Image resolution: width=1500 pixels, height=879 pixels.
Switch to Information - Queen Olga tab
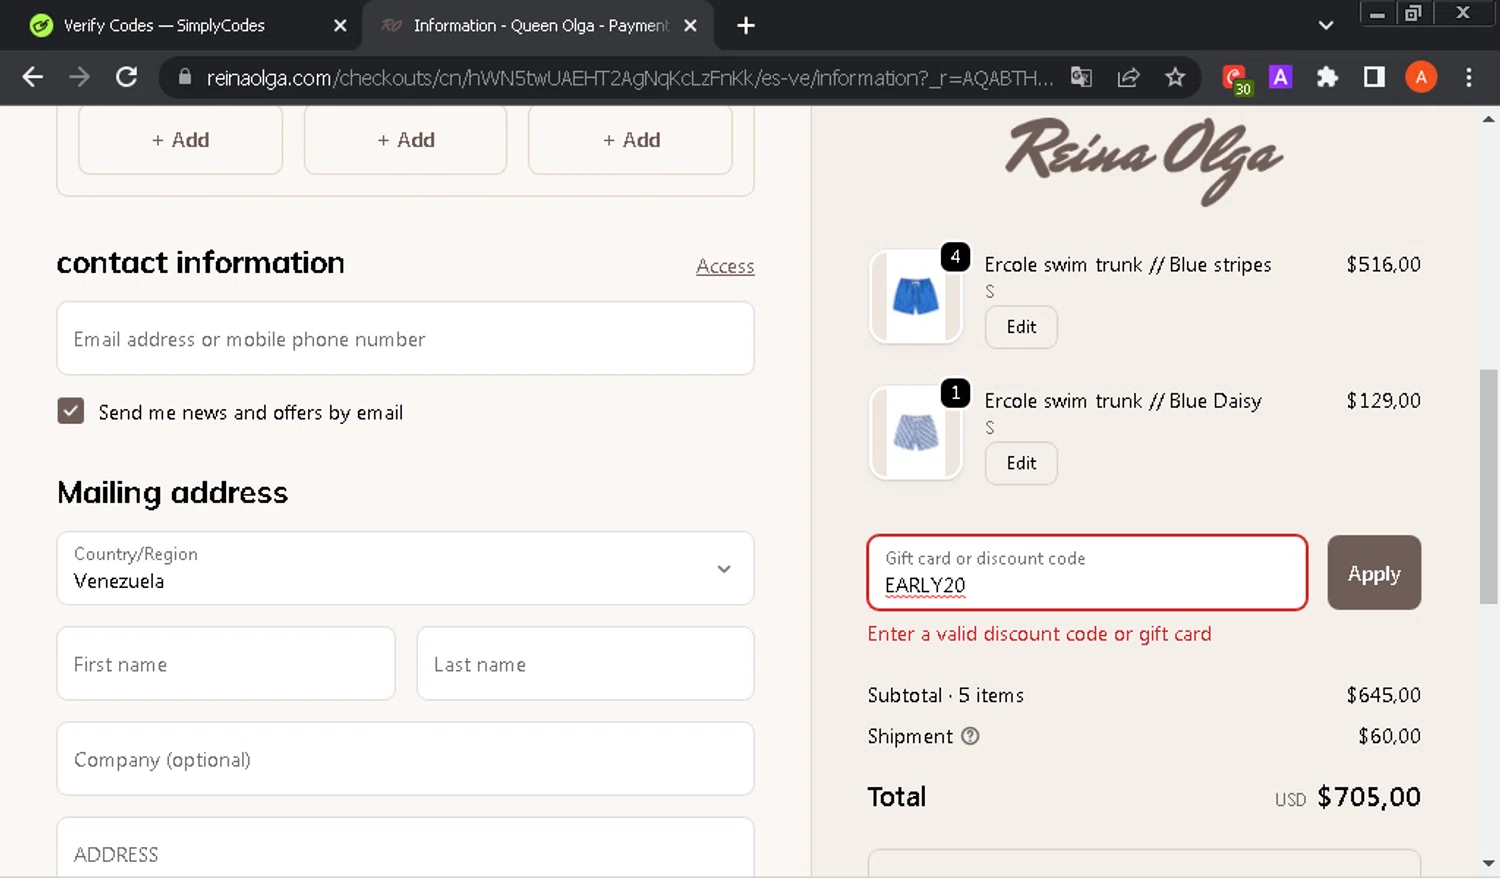point(540,25)
